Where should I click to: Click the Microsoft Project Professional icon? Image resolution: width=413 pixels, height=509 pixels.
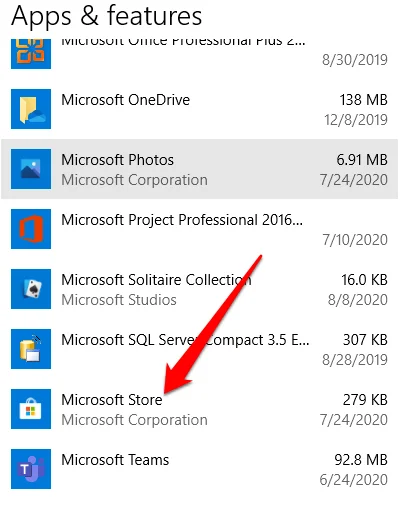pyautogui.click(x=31, y=229)
